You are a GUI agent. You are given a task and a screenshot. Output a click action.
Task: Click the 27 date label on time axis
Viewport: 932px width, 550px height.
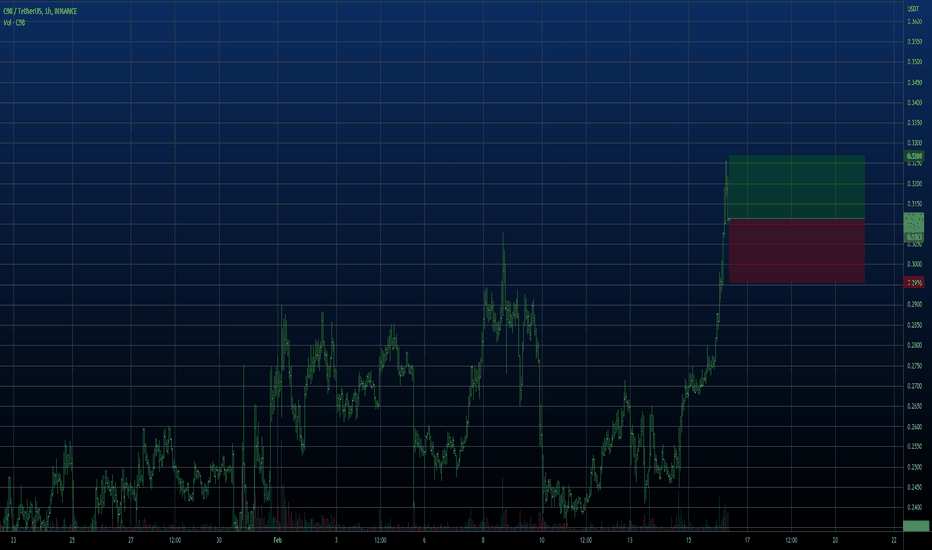pos(131,540)
